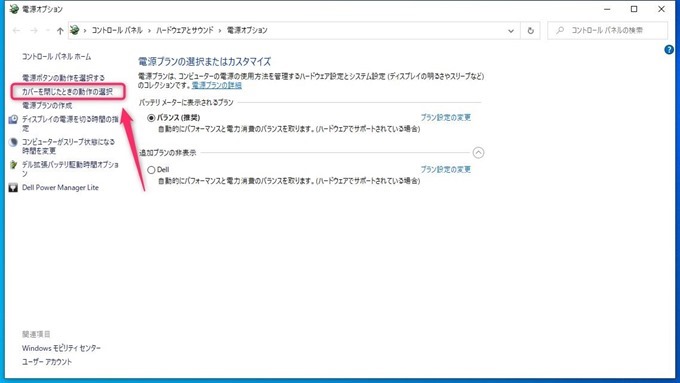Screen dimensions: 680x383
Task: Maximize the 電源オプション window
Action: (x=634, y=9)
